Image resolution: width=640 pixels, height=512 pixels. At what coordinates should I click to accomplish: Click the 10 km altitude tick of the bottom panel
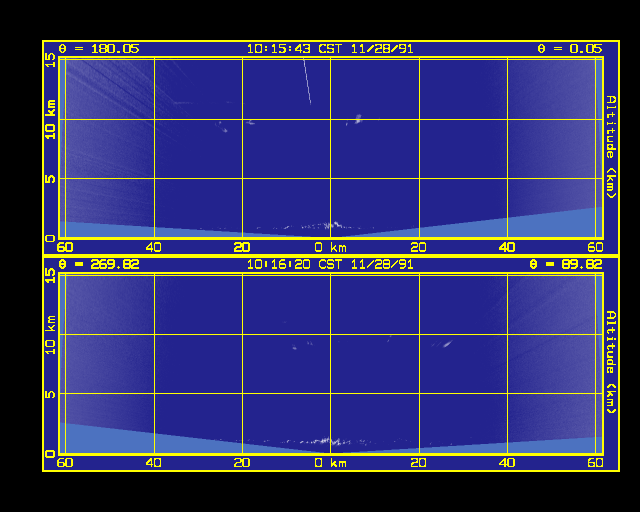(x=50, y=334)
